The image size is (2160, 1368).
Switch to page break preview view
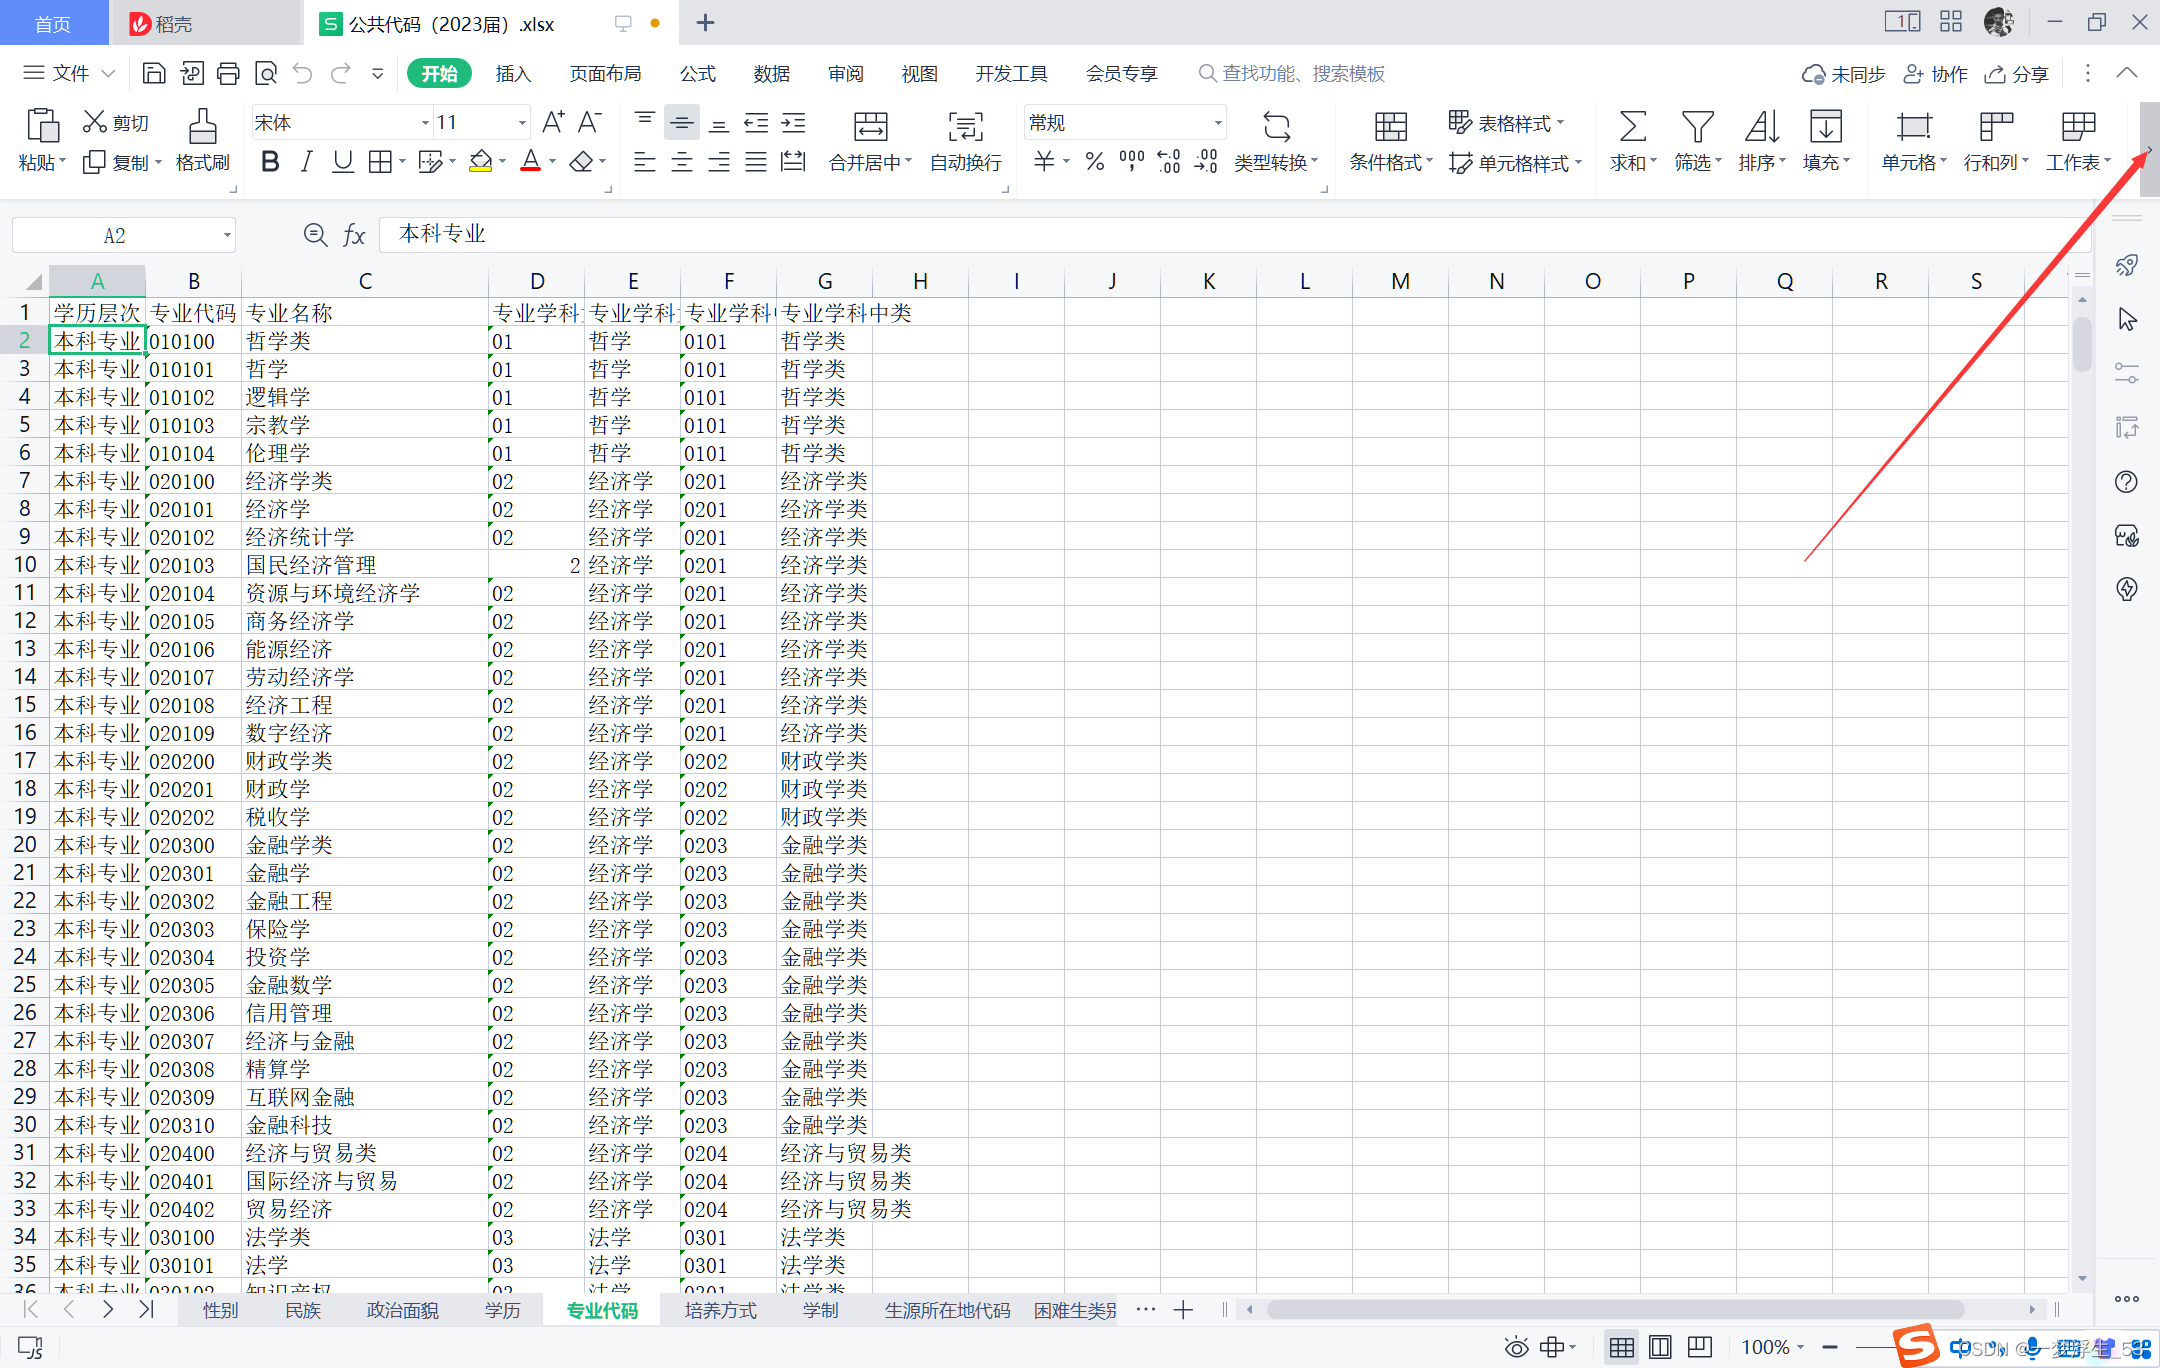[1699, 1347]
